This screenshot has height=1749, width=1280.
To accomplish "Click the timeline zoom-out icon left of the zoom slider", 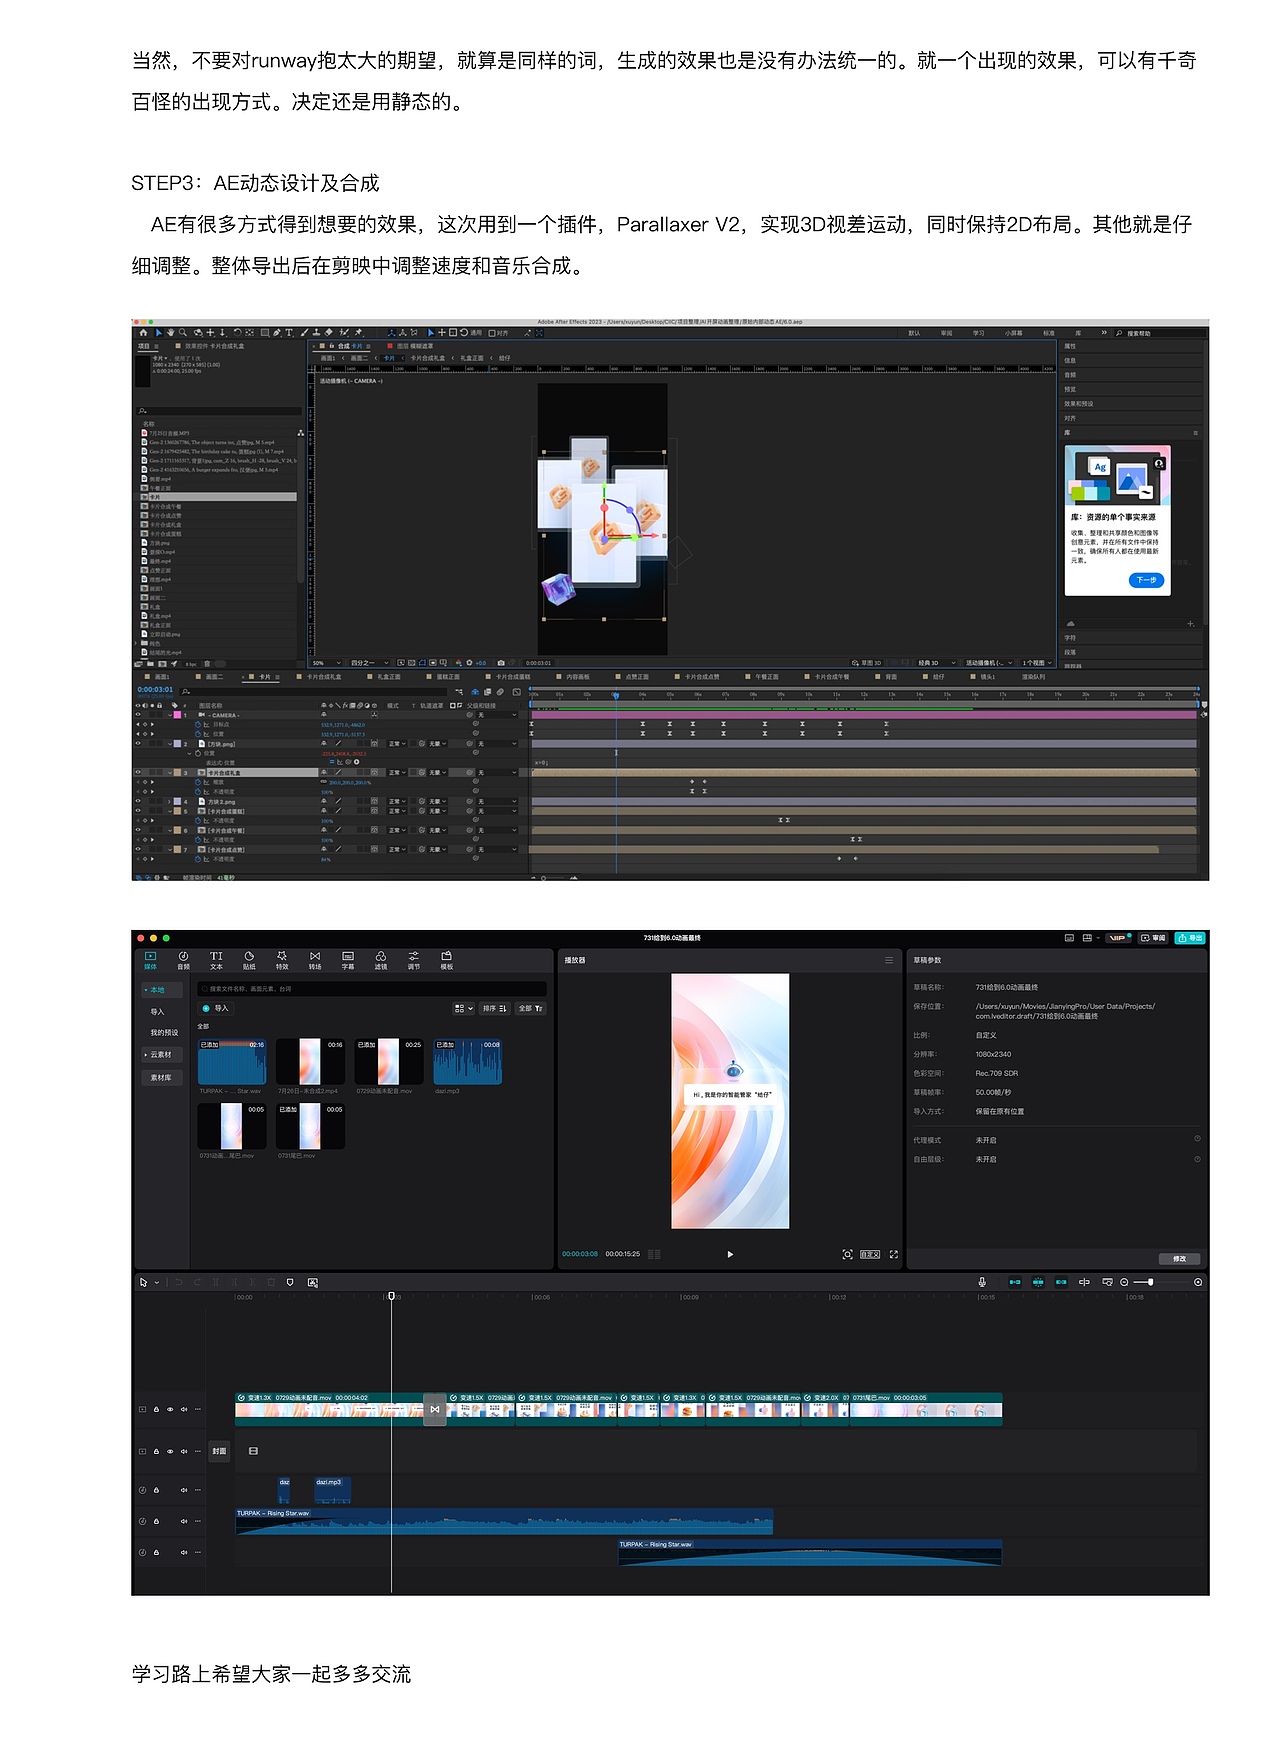I will point(1124,1282).
